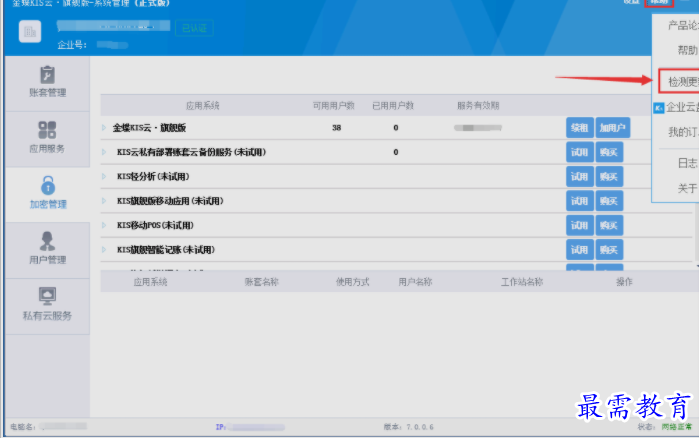Click the company logo icon in header

pos(30,31)
